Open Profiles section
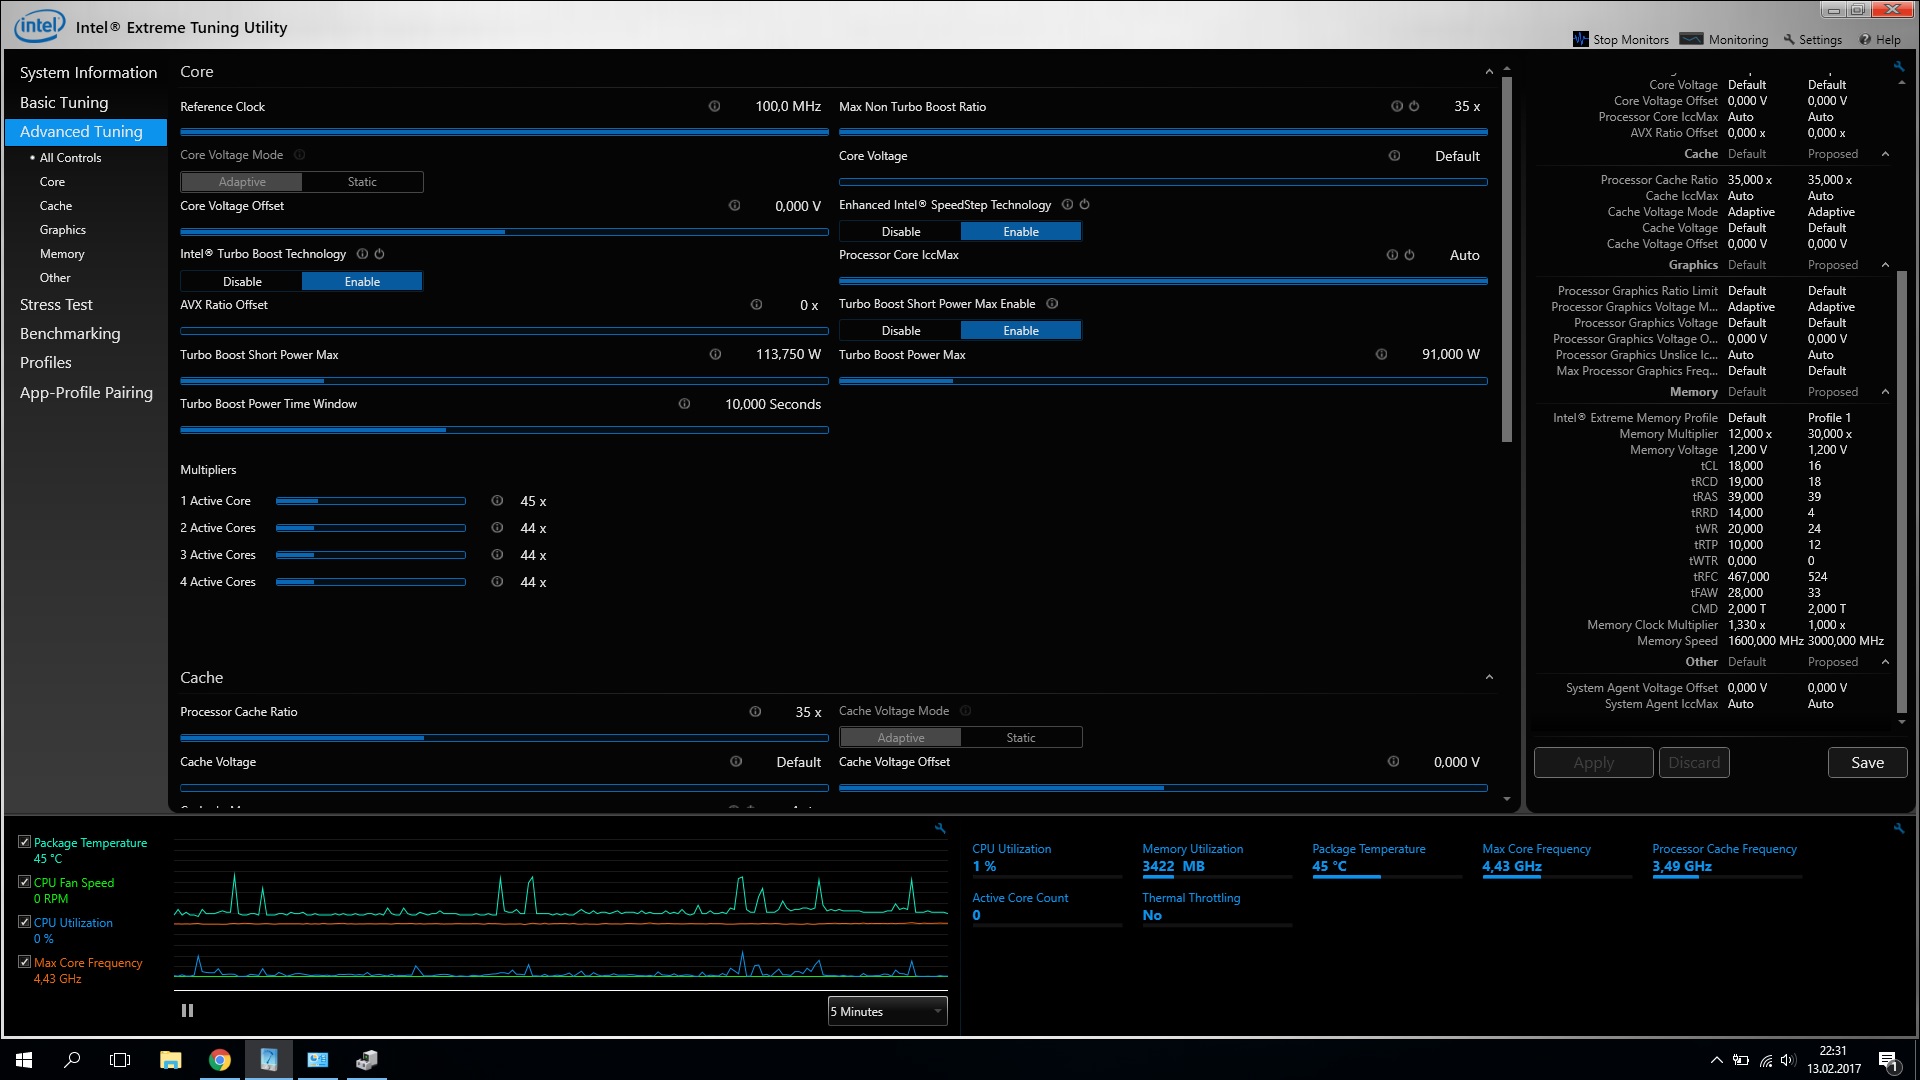Viewport: 1920px width, 1080px height. pos(46,362)
